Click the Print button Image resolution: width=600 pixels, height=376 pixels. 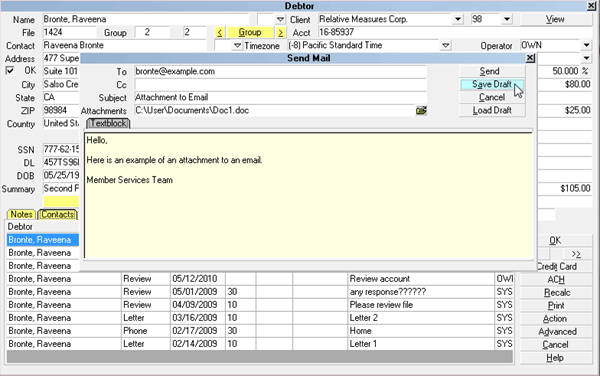[x=556, y=306]
